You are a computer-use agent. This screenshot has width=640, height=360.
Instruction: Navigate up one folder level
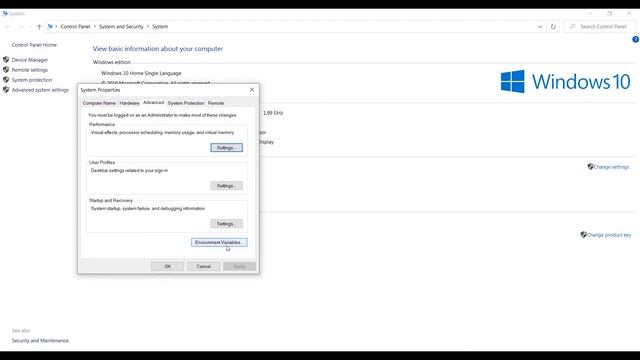pos(39,27)
